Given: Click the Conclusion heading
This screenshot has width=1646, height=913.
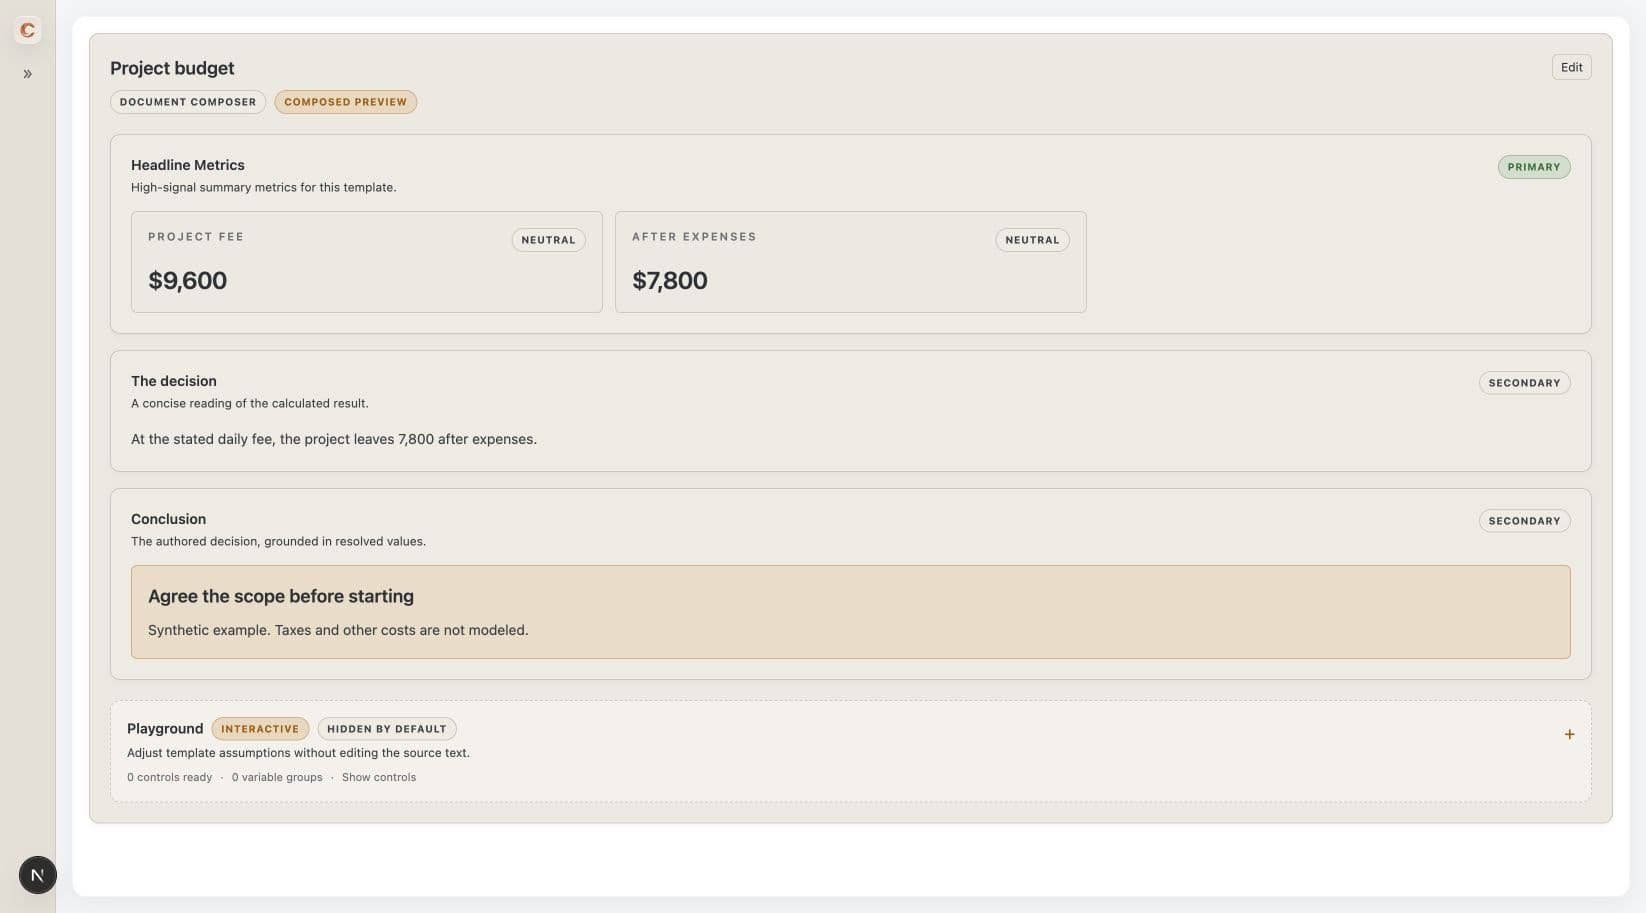Looking at the screenshot, I should click(168, 519).
